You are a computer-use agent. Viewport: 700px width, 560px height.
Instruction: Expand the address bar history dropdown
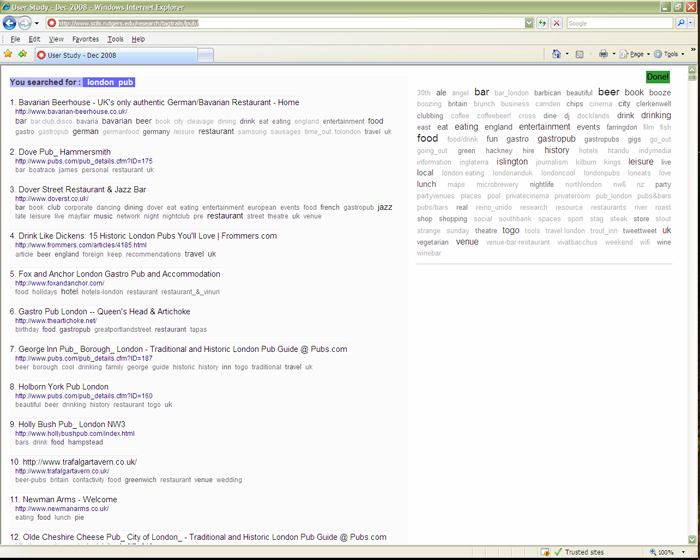click(x=529, y=23)
